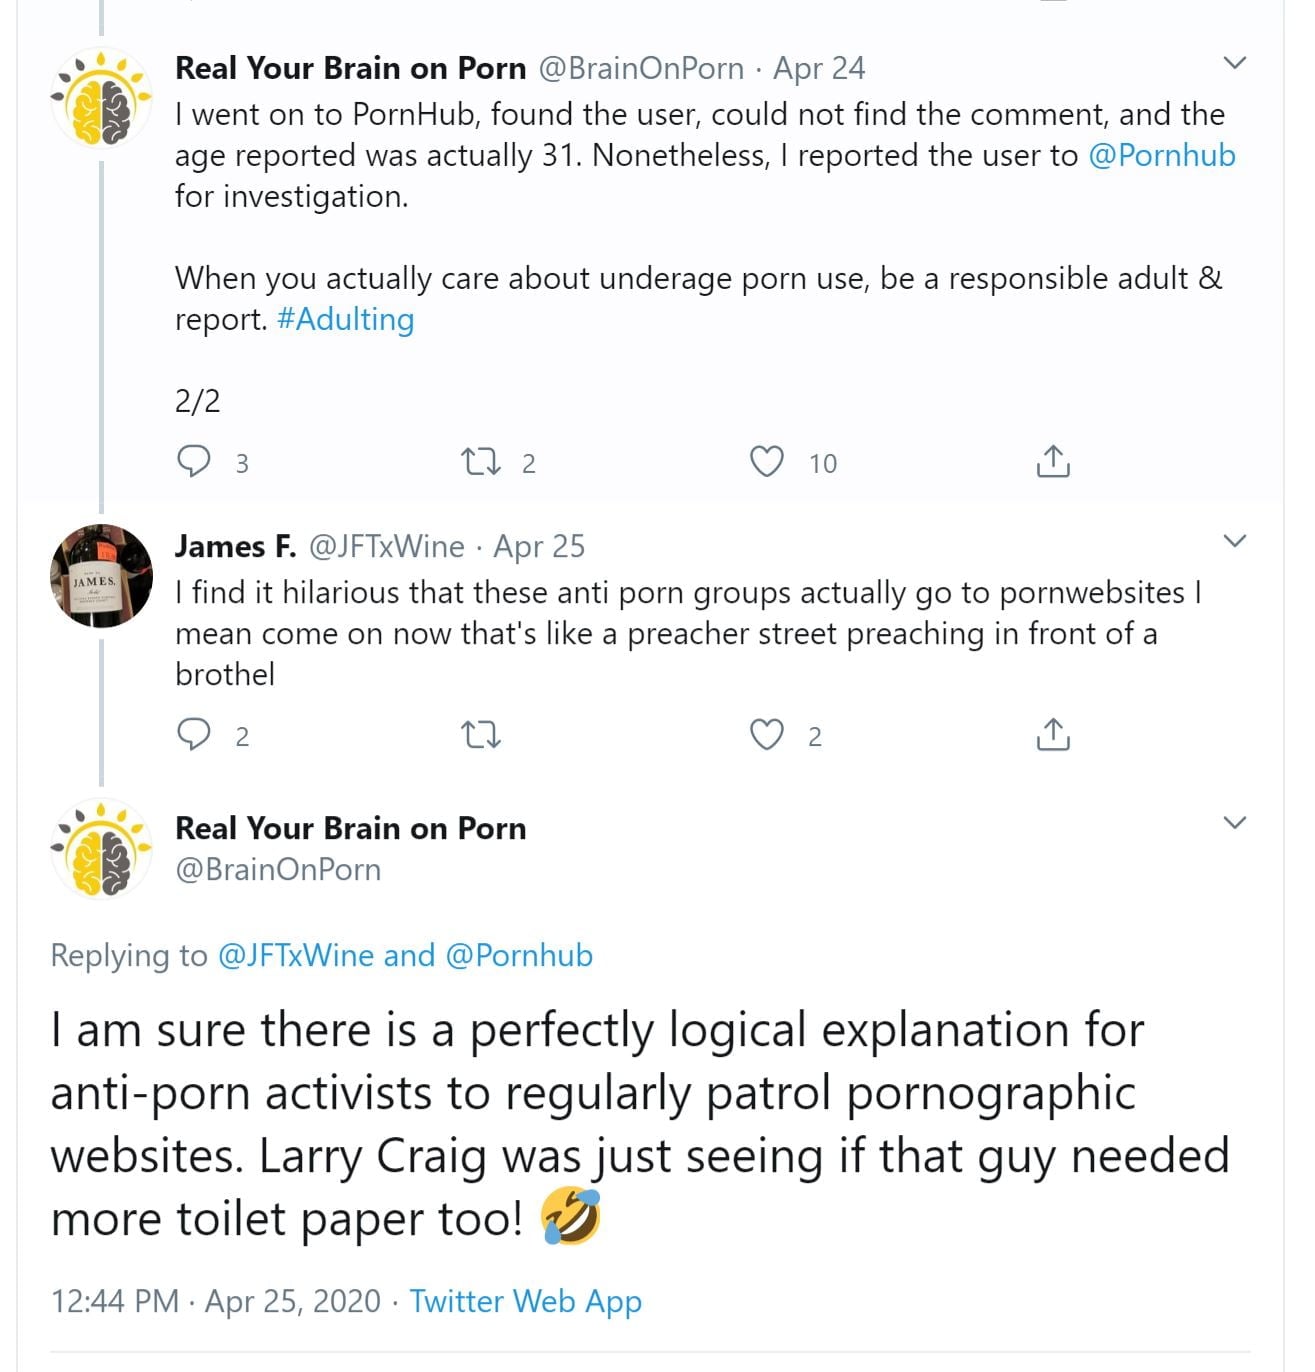Click the Twitter Web App source link
This screenshot has height=1372, width=1315.
[525, 1302]
